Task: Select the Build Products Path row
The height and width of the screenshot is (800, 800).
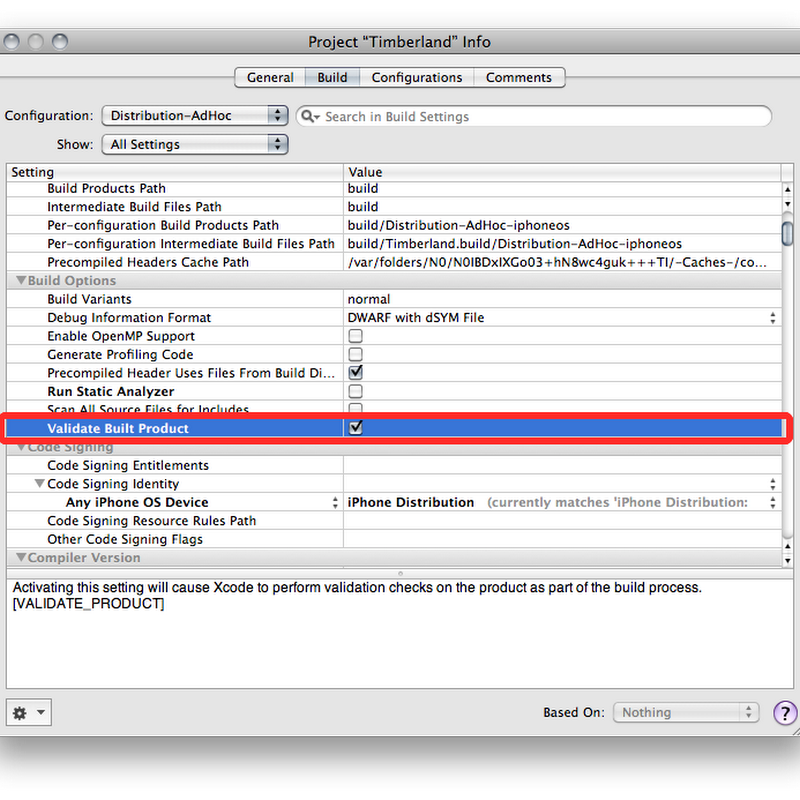Action: [x=394, y=188]
